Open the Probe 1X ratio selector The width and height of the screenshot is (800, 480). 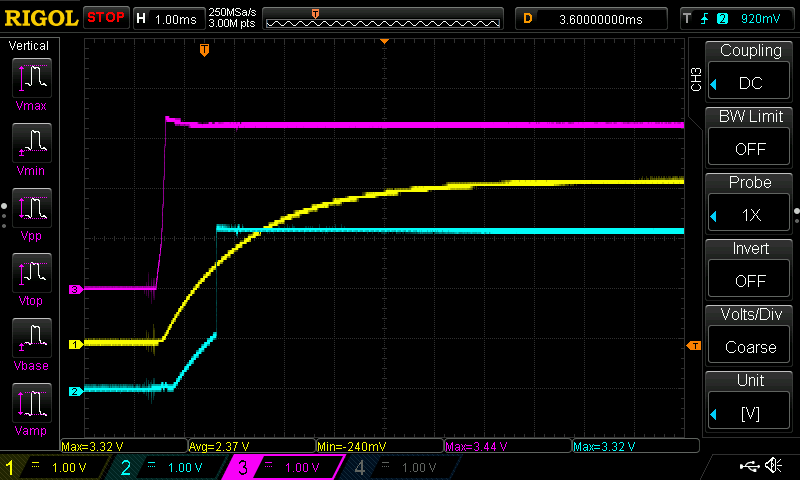(750, 203)
